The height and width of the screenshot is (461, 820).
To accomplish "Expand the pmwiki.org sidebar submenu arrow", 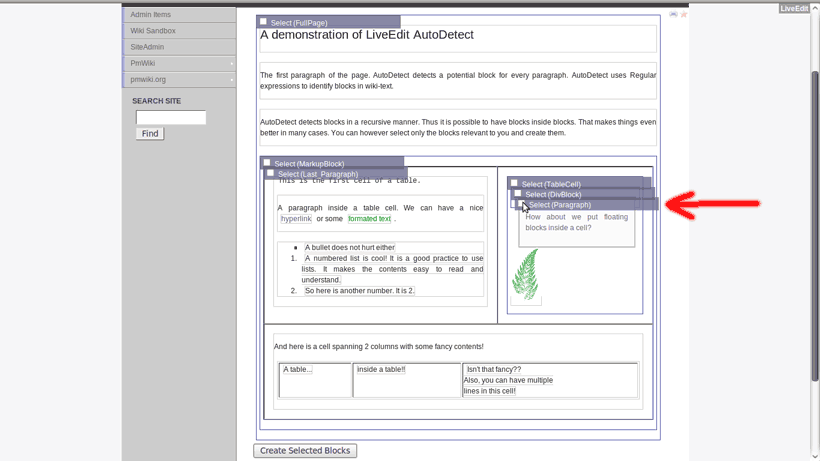I will (x=232, y=80).
